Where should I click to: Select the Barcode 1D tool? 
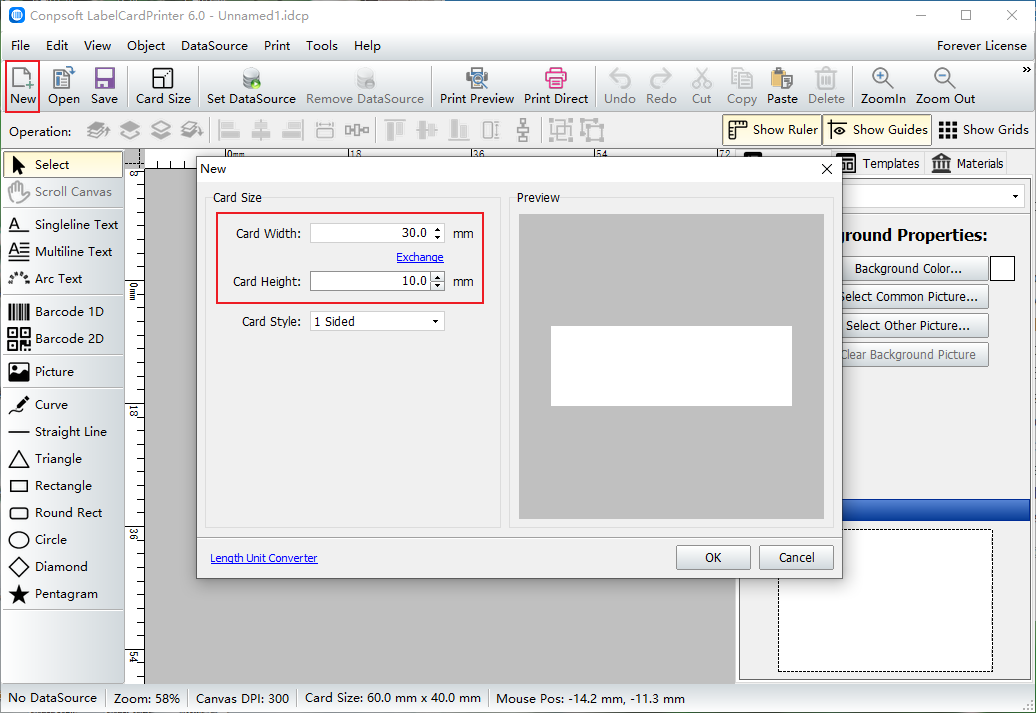(x=63, y=312)
